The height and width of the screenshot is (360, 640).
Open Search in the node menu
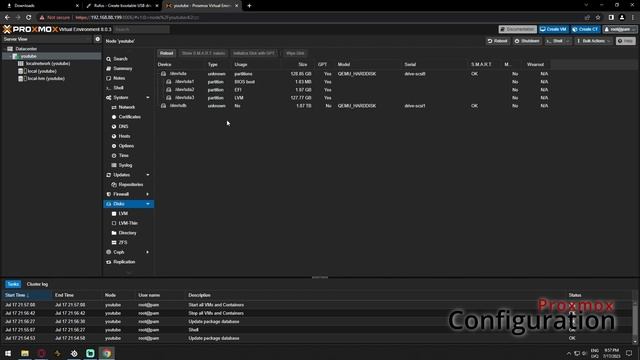click(120, 59)
